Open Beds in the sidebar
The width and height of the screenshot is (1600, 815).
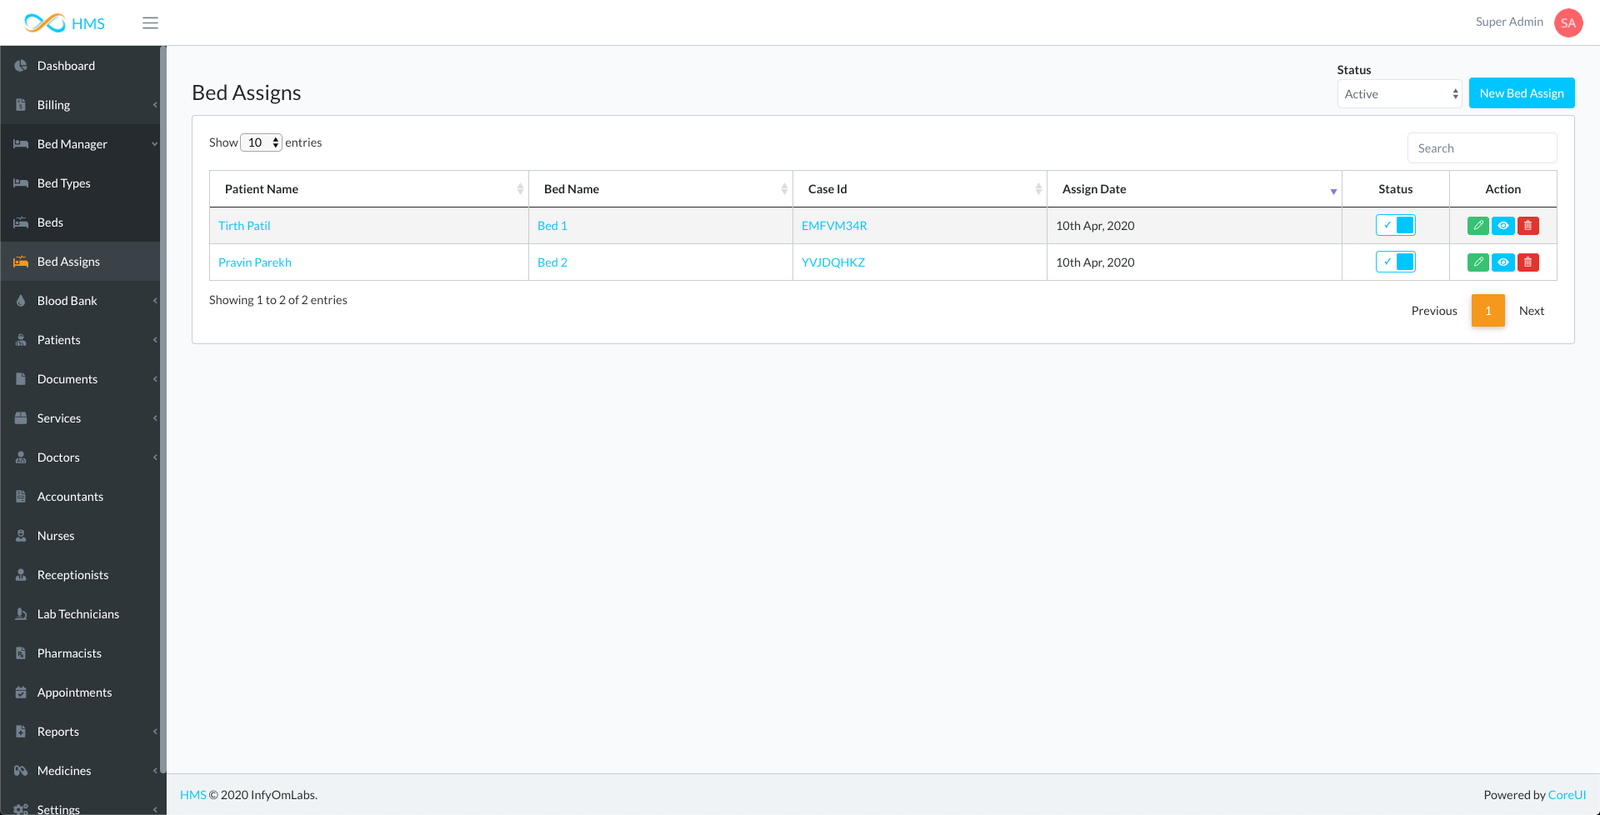tap(50, 222)
